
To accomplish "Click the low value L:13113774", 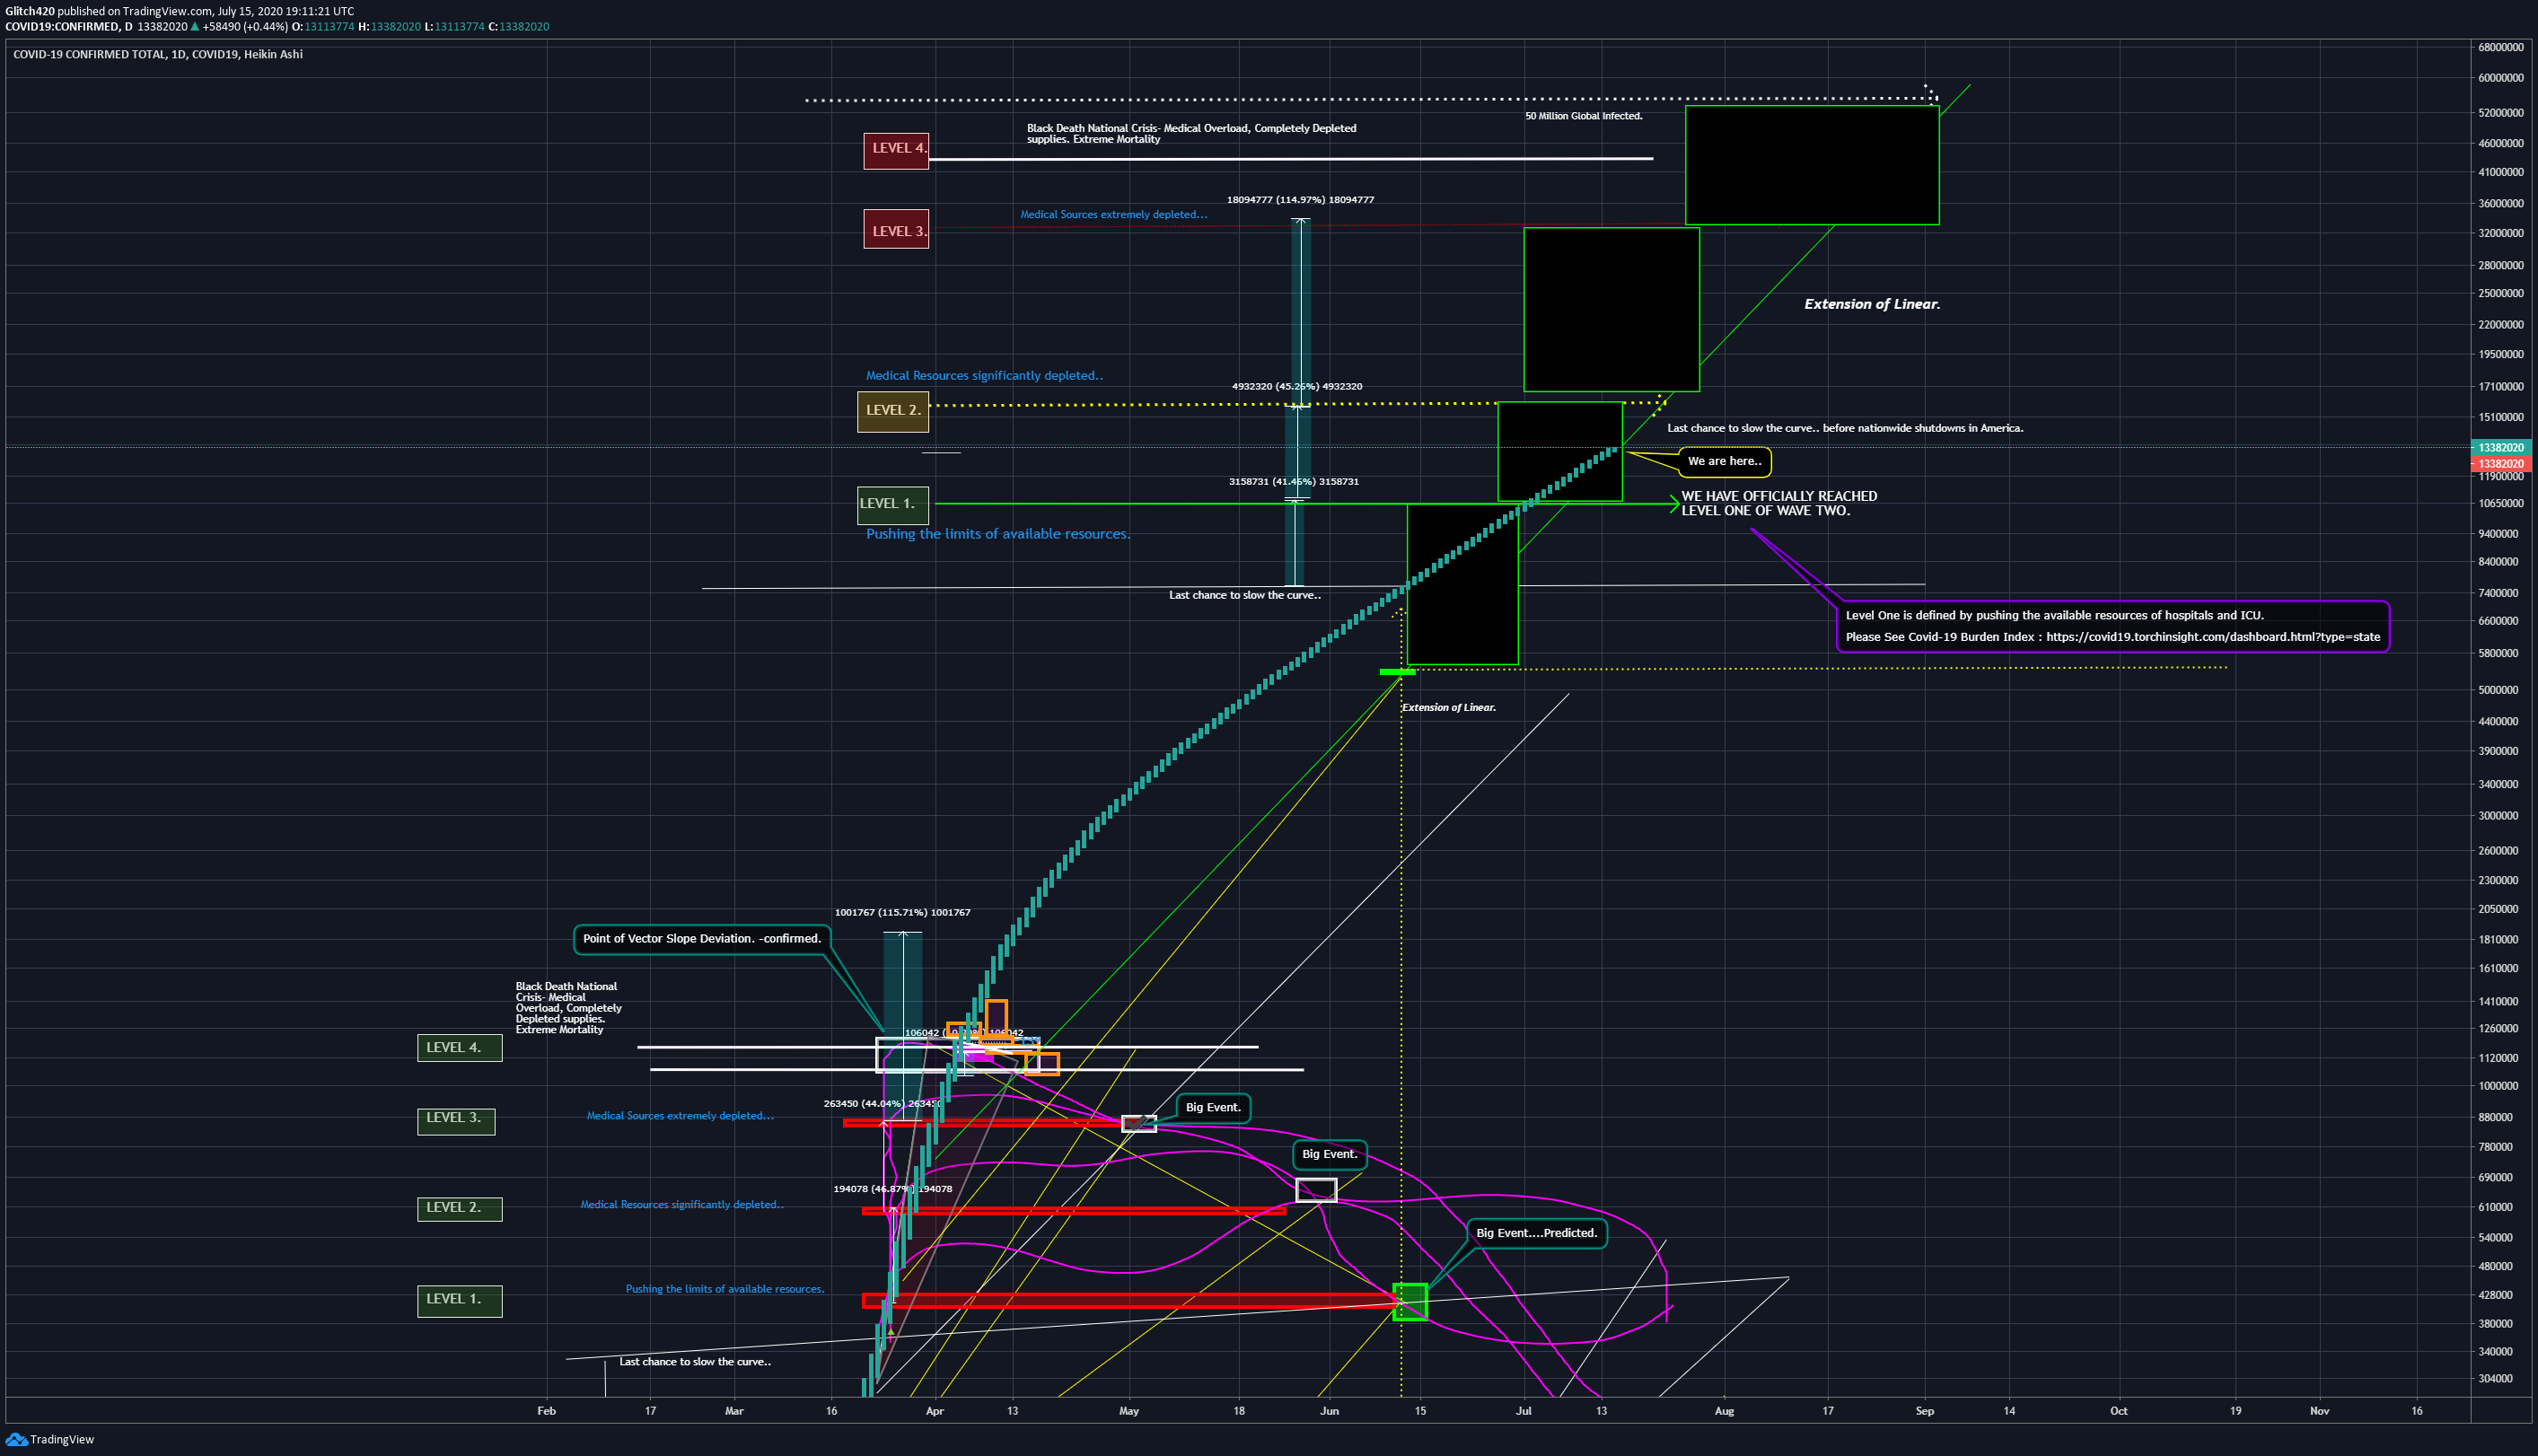I will (454, 27).
